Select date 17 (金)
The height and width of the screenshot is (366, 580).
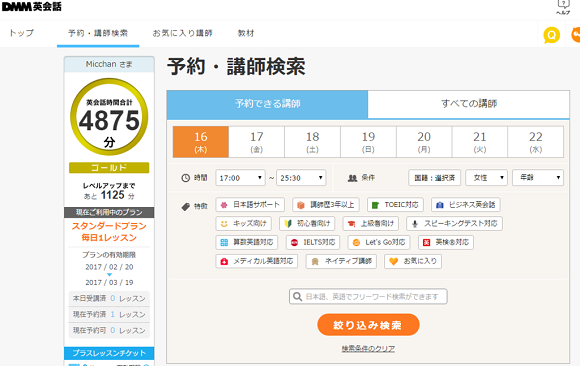257,142
